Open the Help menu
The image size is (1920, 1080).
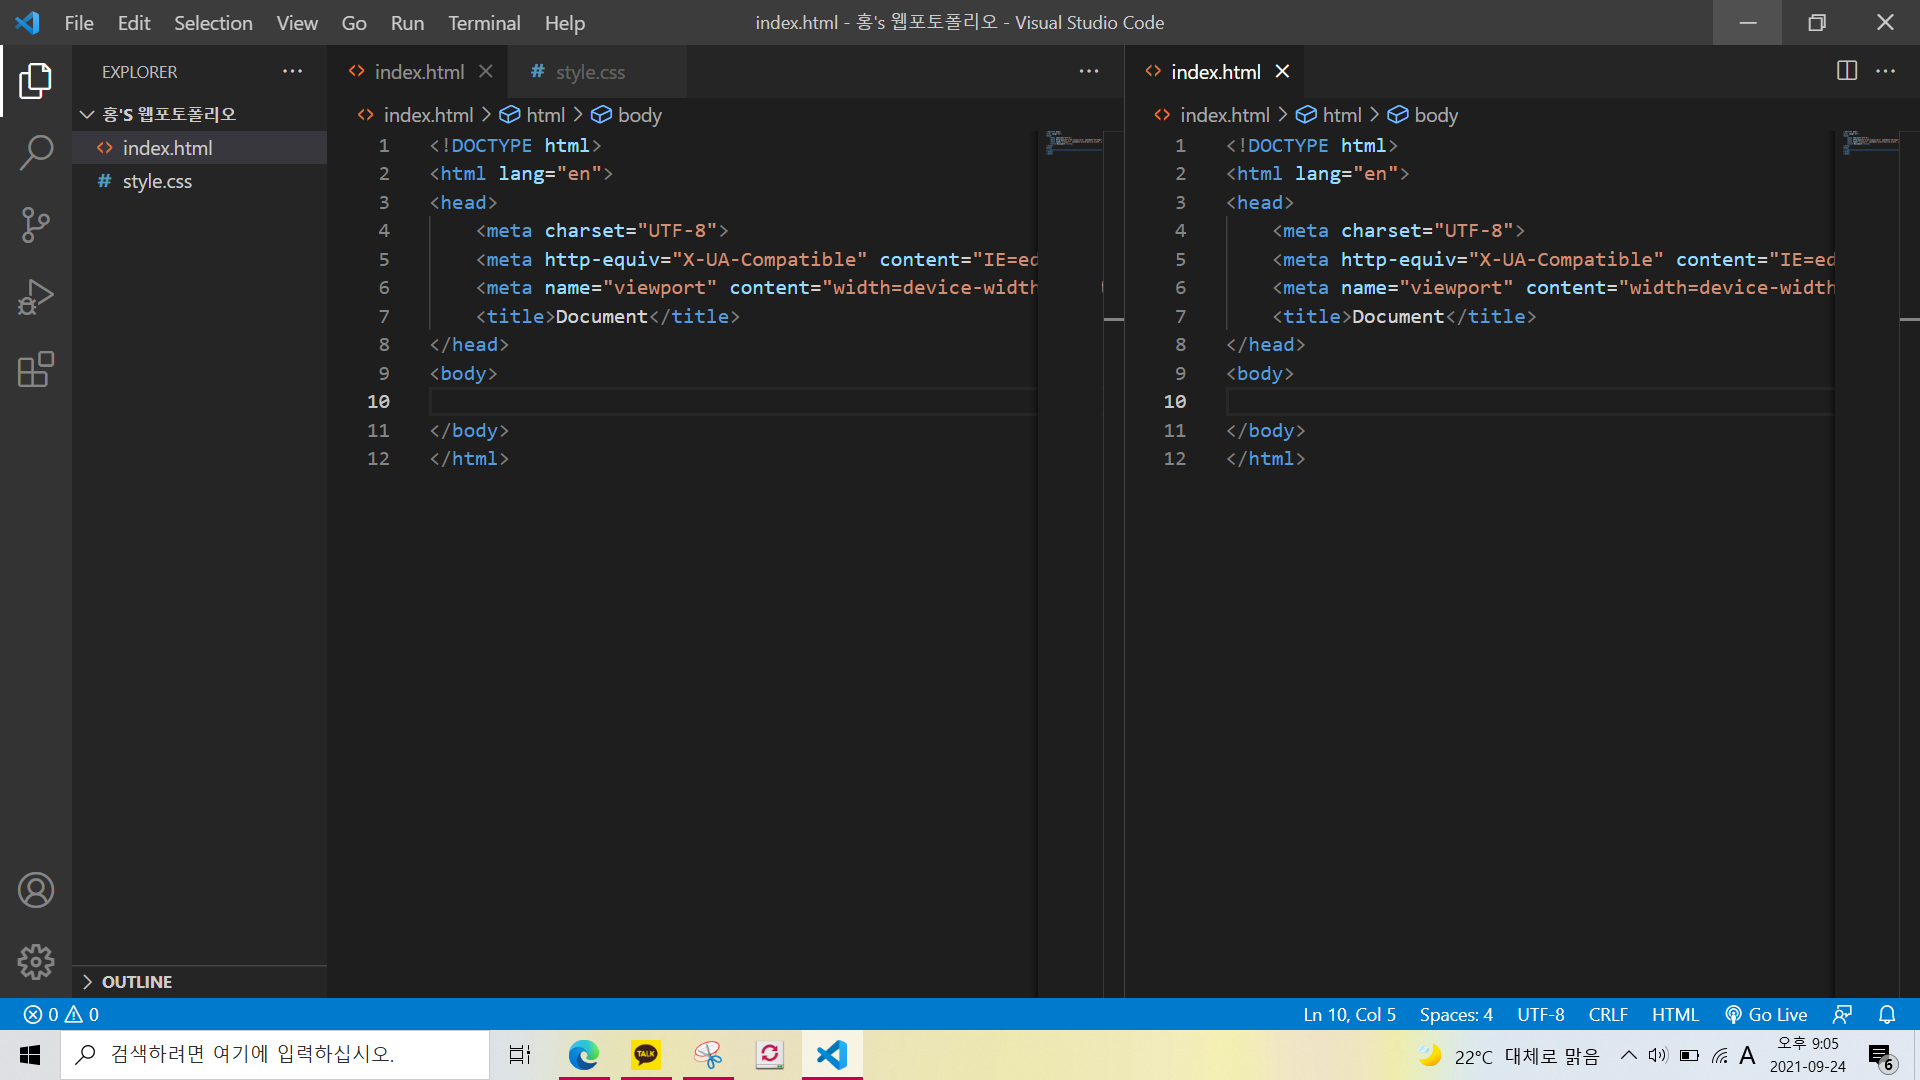(x=565, y=22)
